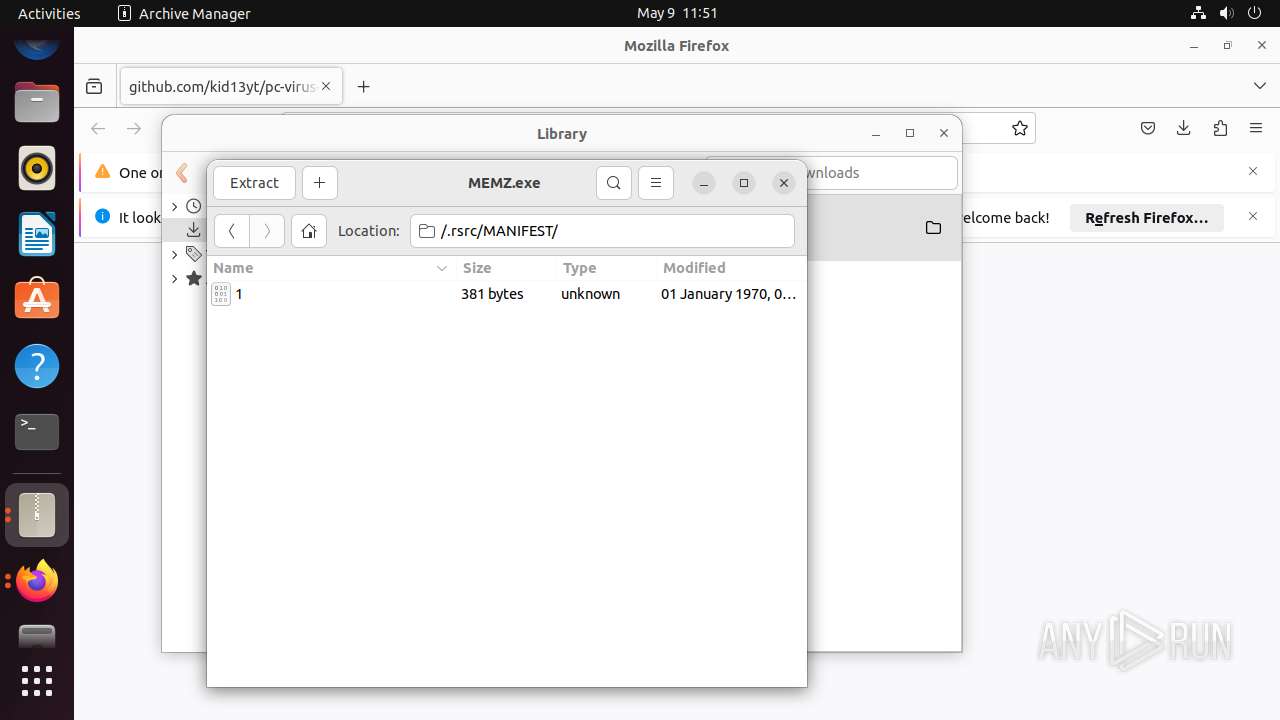Open network status in system tray
Screen dimensions: 1280x720
[1199, 13]
